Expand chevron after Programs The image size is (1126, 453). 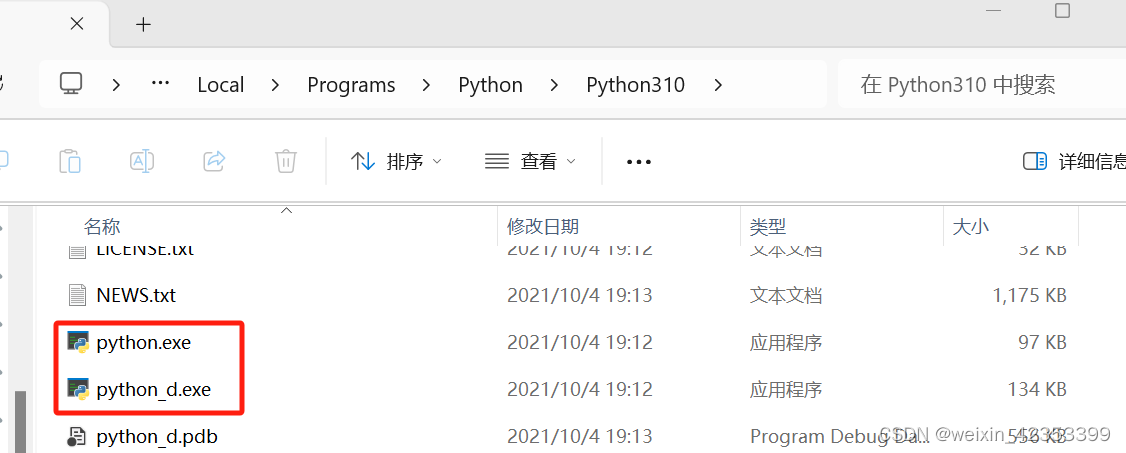427,85
